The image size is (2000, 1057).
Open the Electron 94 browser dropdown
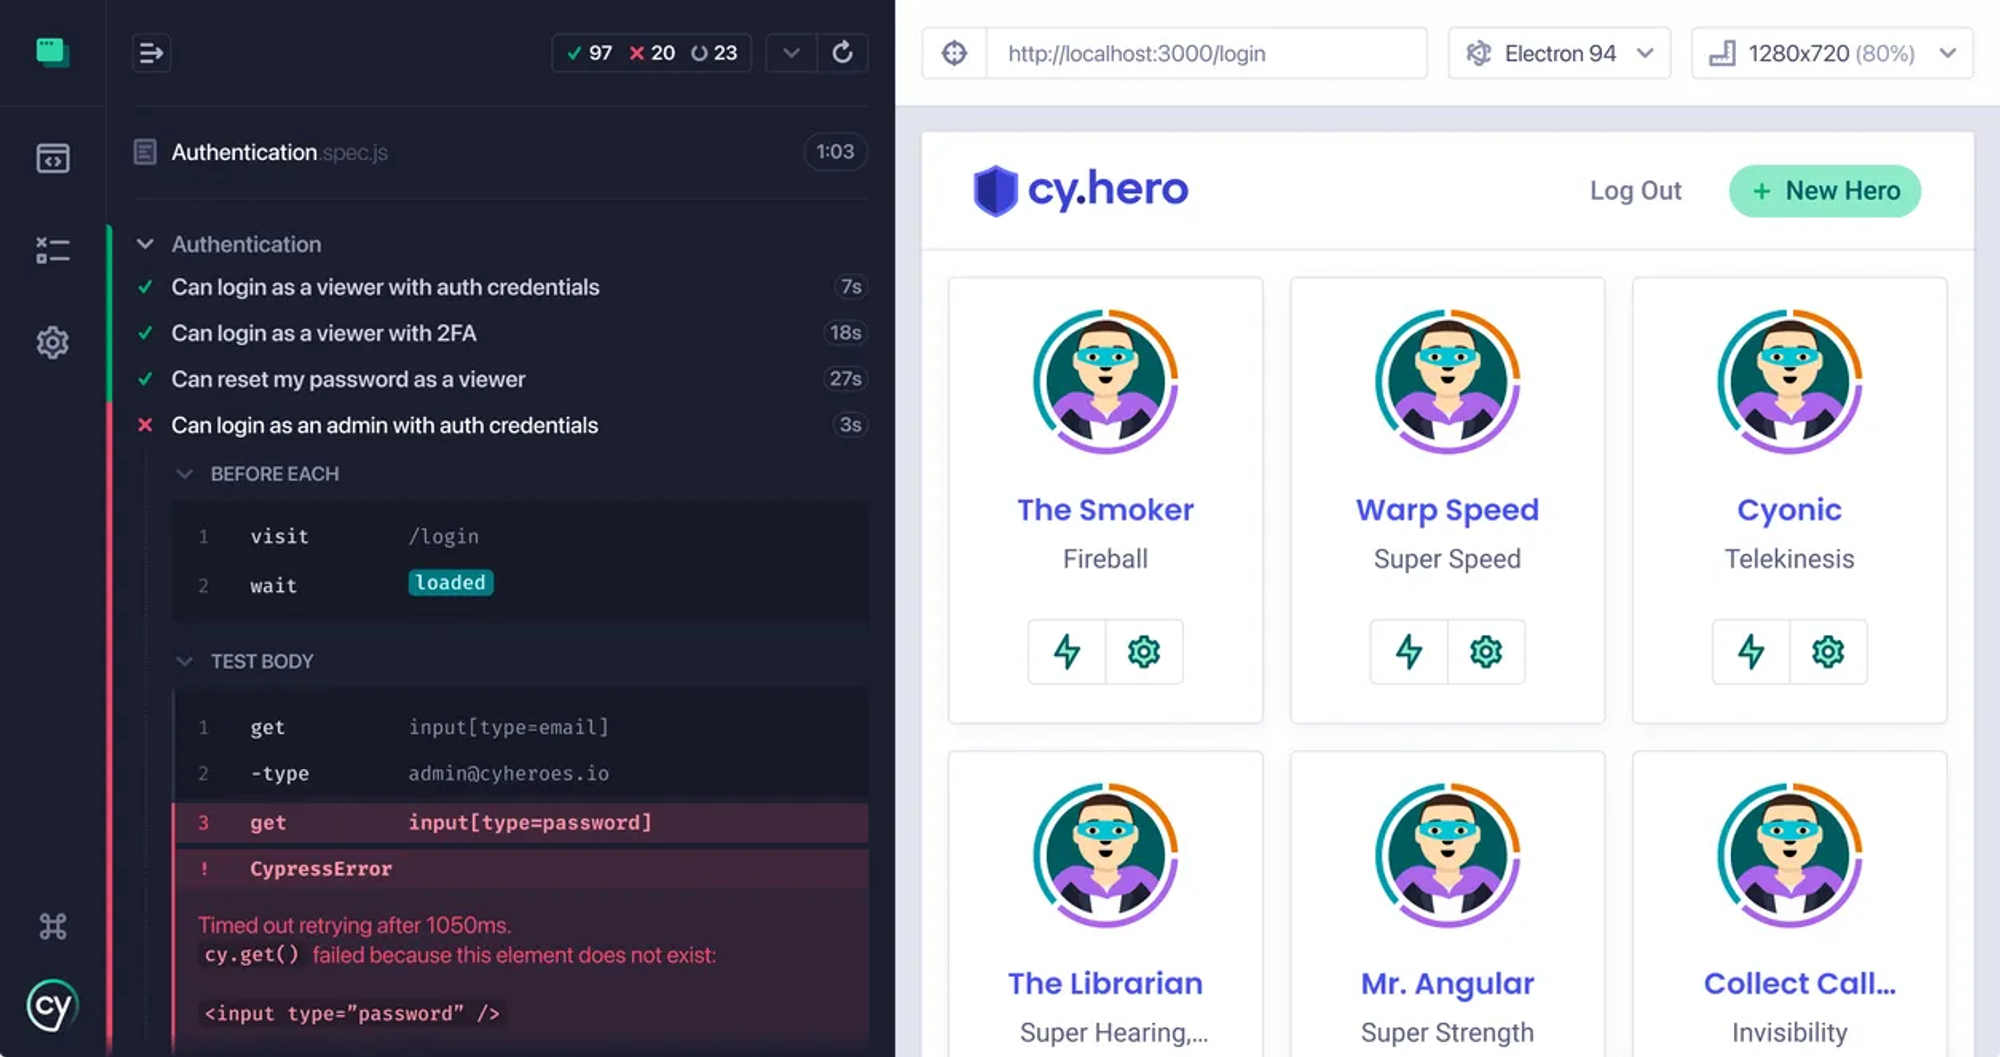1558,53
